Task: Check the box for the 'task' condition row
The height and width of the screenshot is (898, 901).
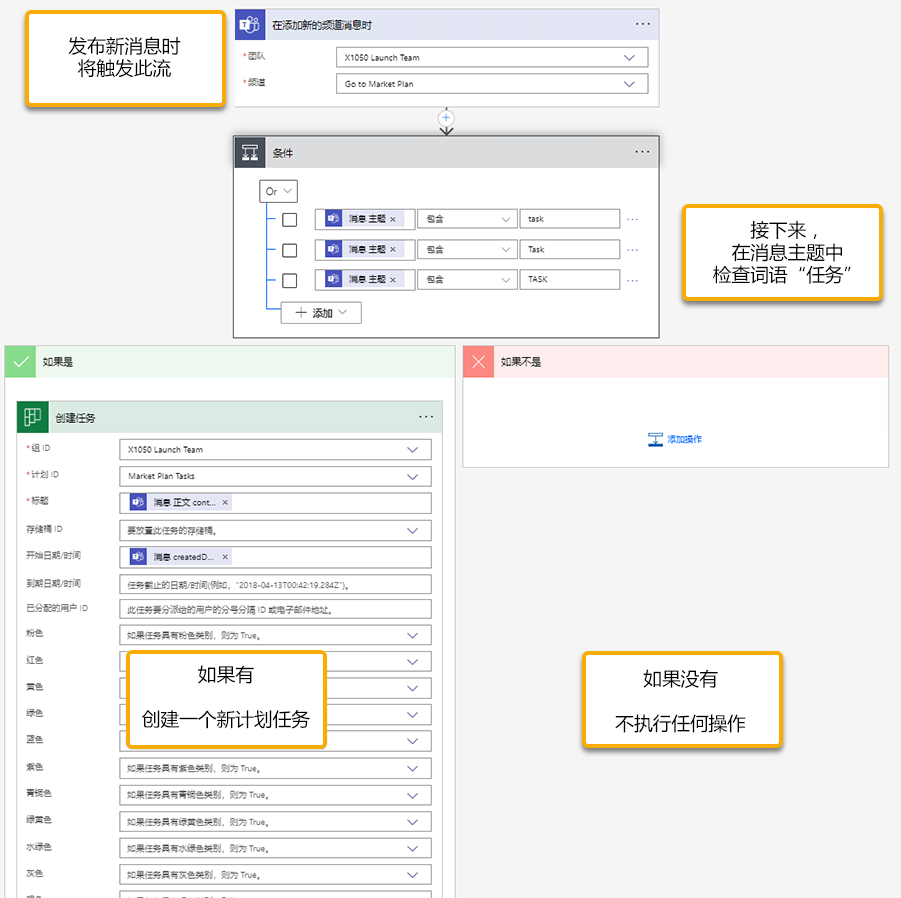Action: pos(290,220)
